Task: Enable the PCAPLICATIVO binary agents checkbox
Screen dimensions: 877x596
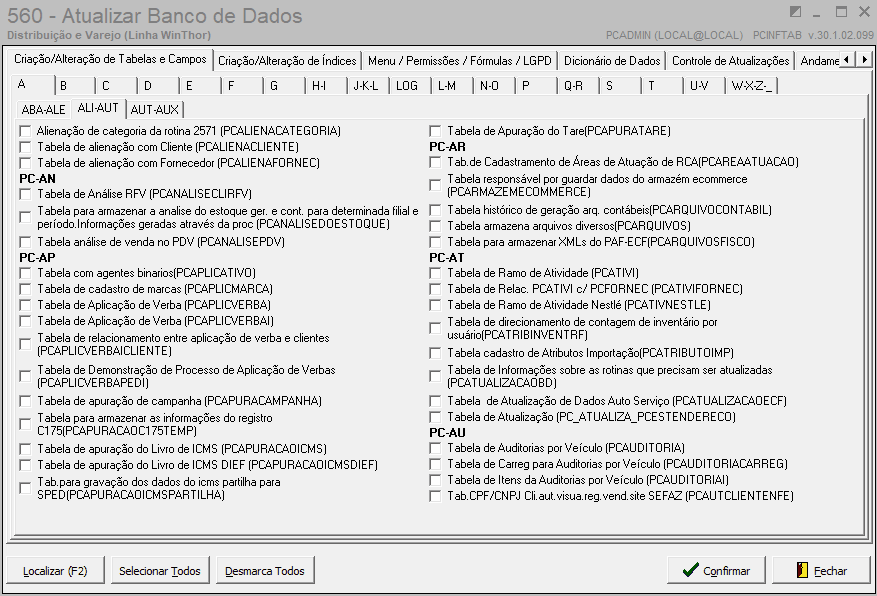Action: (25, 273)
